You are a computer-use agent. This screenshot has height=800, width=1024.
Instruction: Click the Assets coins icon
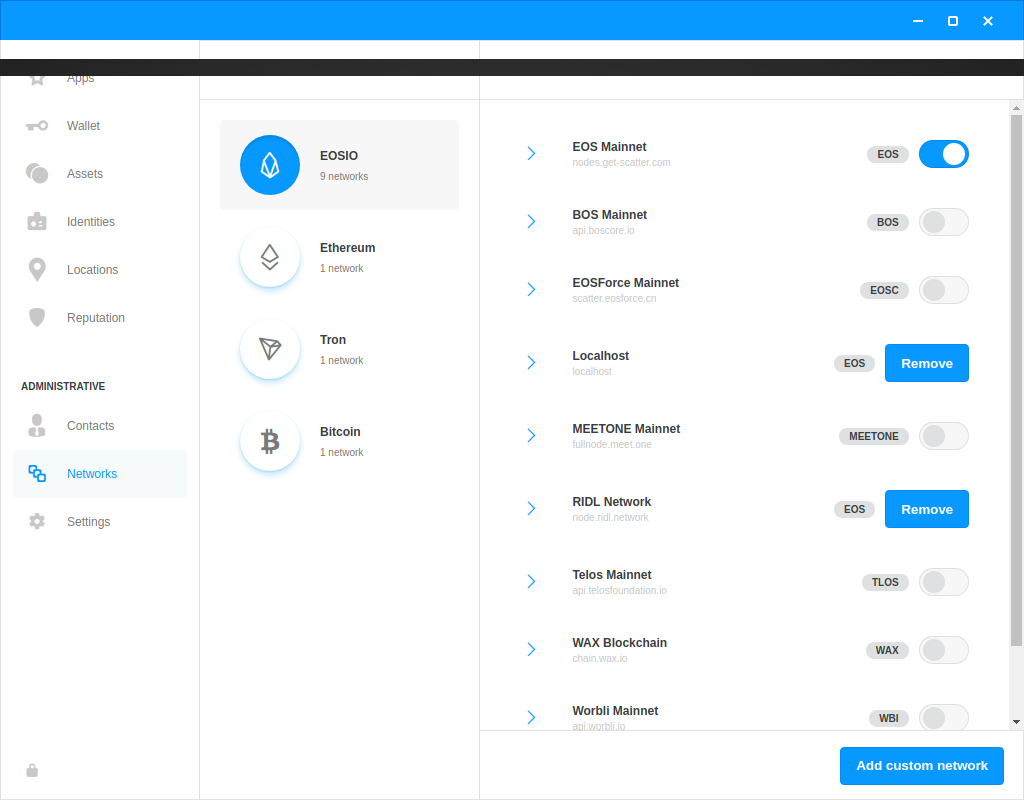pos(37,173)
